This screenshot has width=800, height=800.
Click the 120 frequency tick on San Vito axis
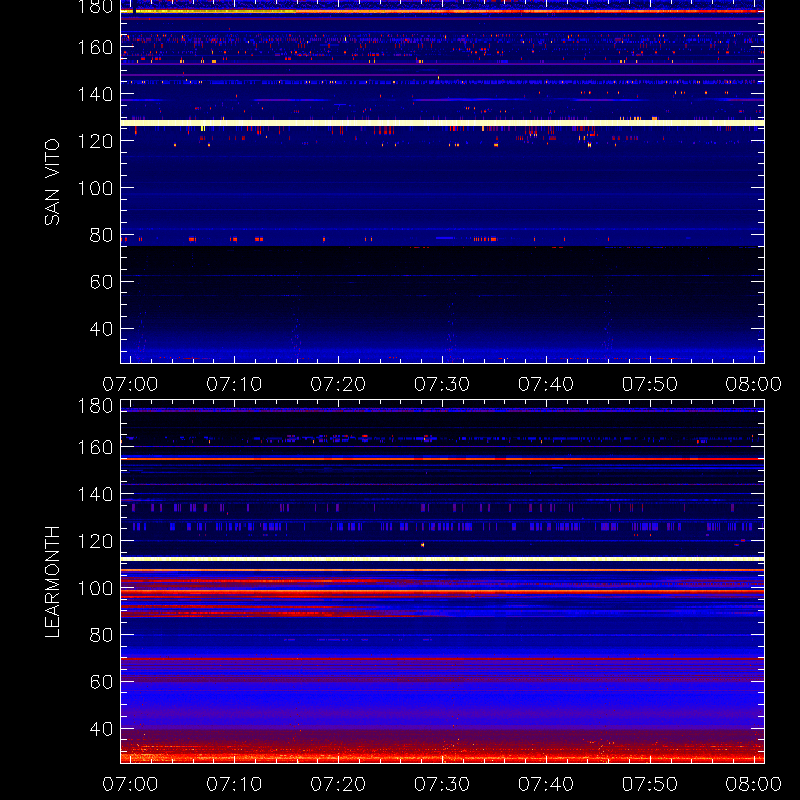[x=95, y=141]
